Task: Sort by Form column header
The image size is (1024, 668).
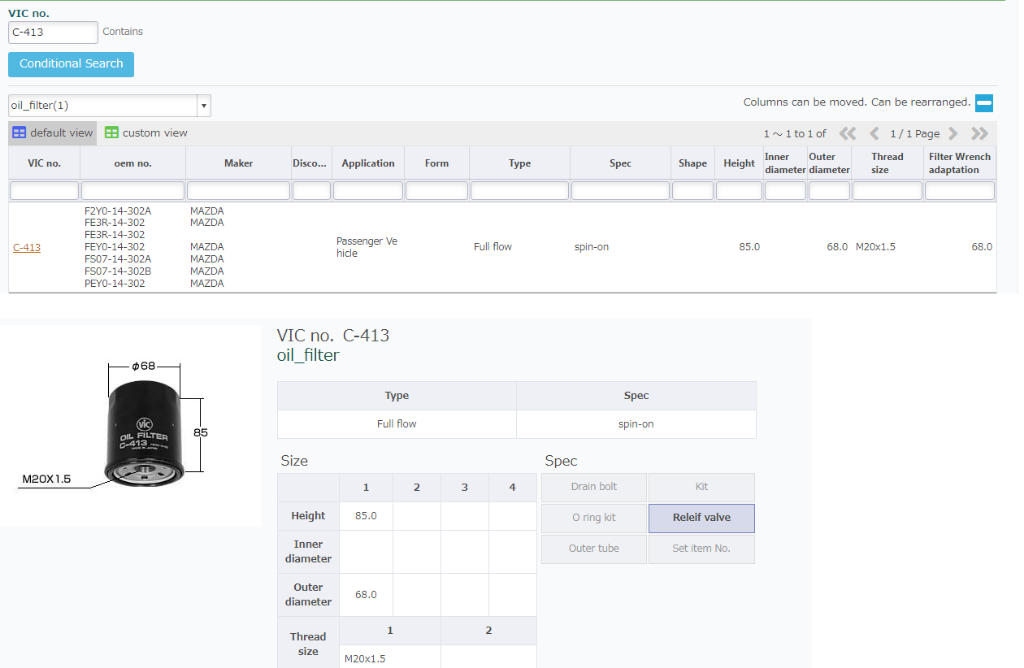Action: pyautogui.click(x=437, y=163)
